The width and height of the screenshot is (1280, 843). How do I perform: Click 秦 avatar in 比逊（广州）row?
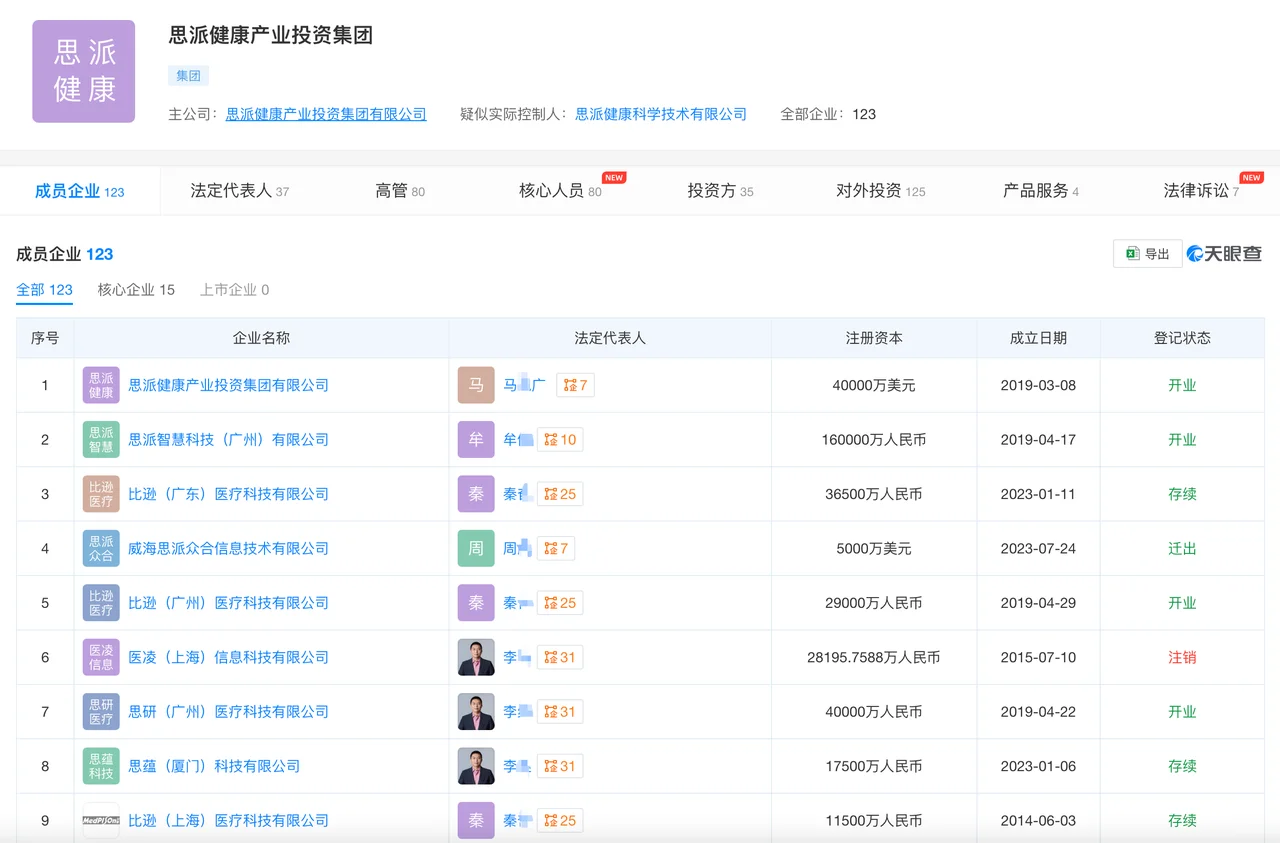pos(476,603)
